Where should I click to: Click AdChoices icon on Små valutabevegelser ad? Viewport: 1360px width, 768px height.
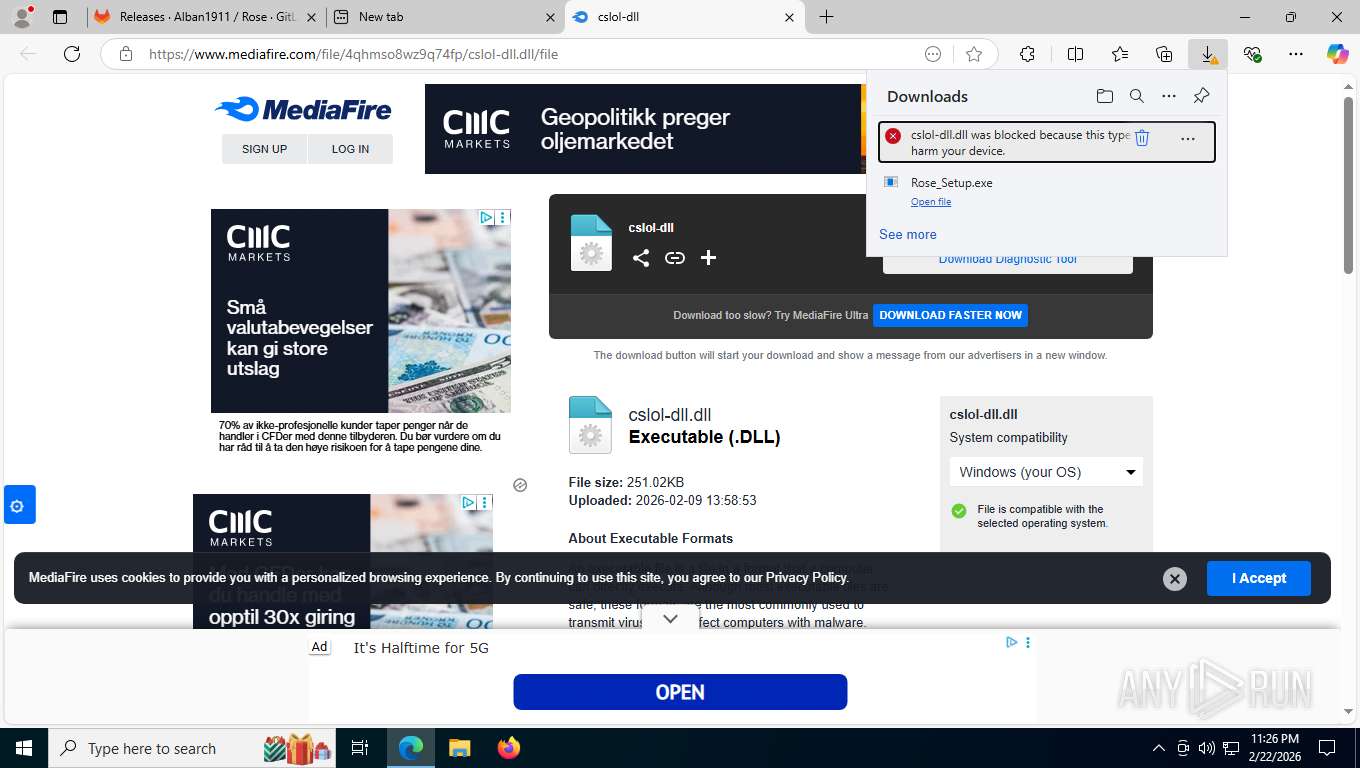tap(485, 217)
